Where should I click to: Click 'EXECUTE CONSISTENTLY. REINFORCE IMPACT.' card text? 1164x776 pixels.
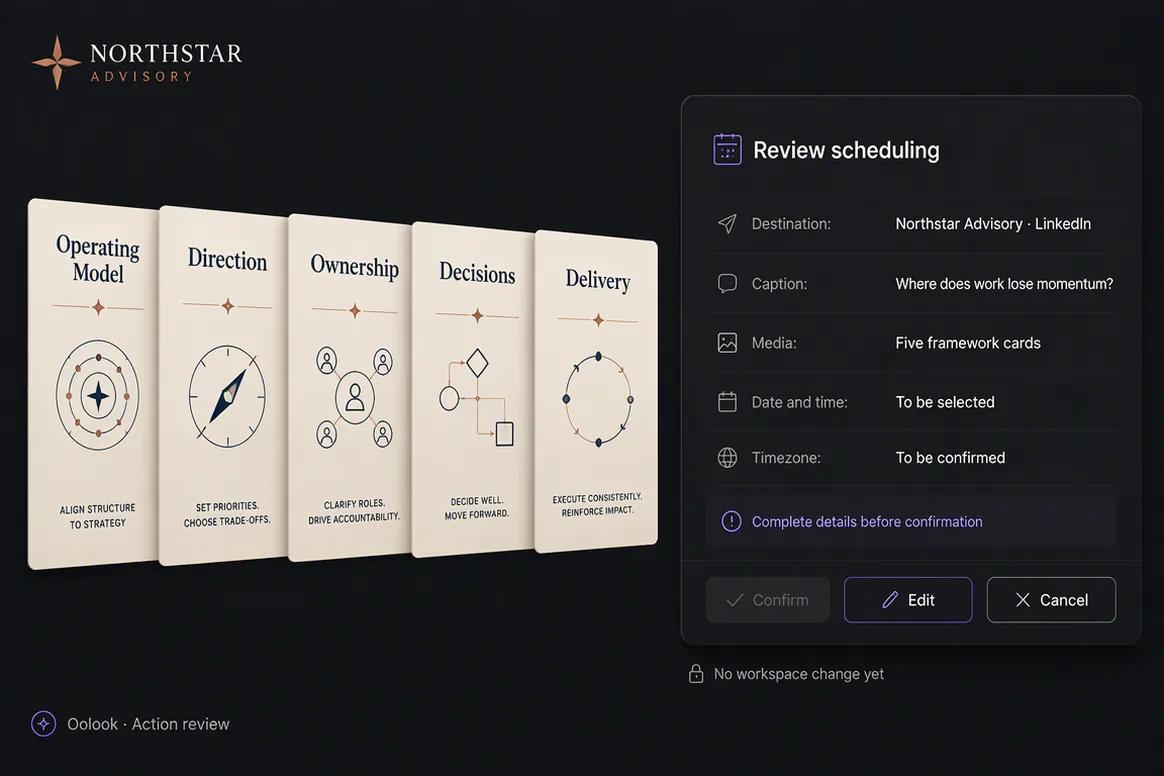click(x=598, y=504)
